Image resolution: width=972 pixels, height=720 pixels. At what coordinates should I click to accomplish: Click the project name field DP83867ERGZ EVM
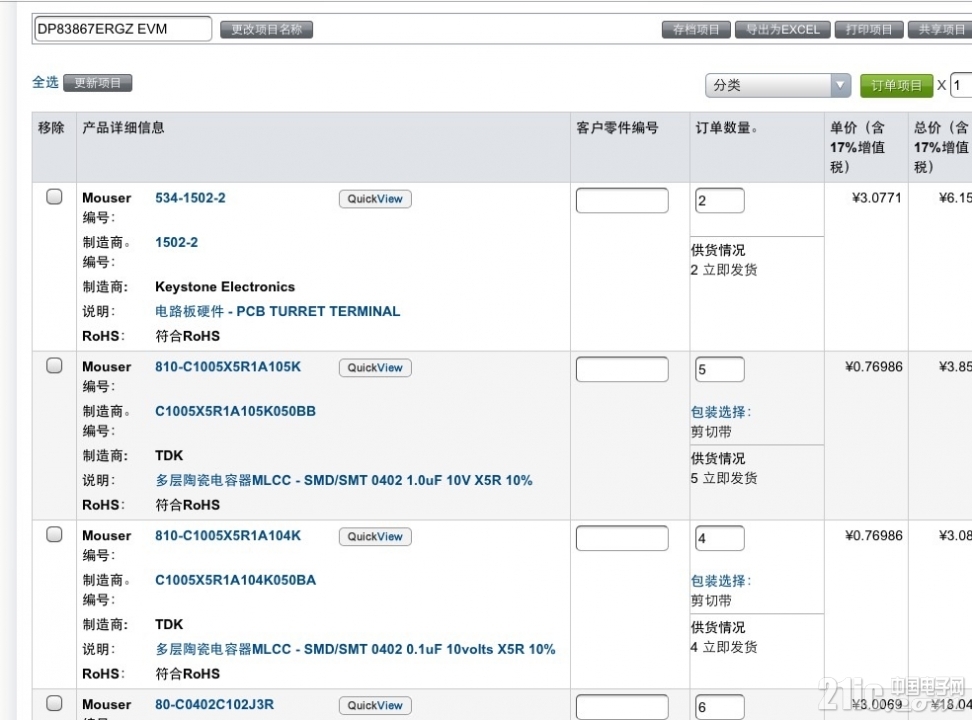pos(123,29)
